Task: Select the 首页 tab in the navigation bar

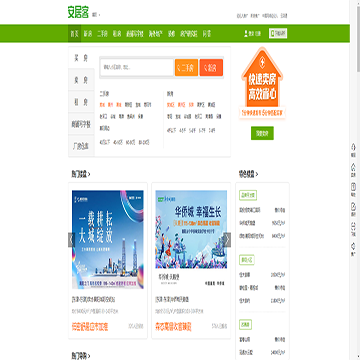Action: [75, 34]
